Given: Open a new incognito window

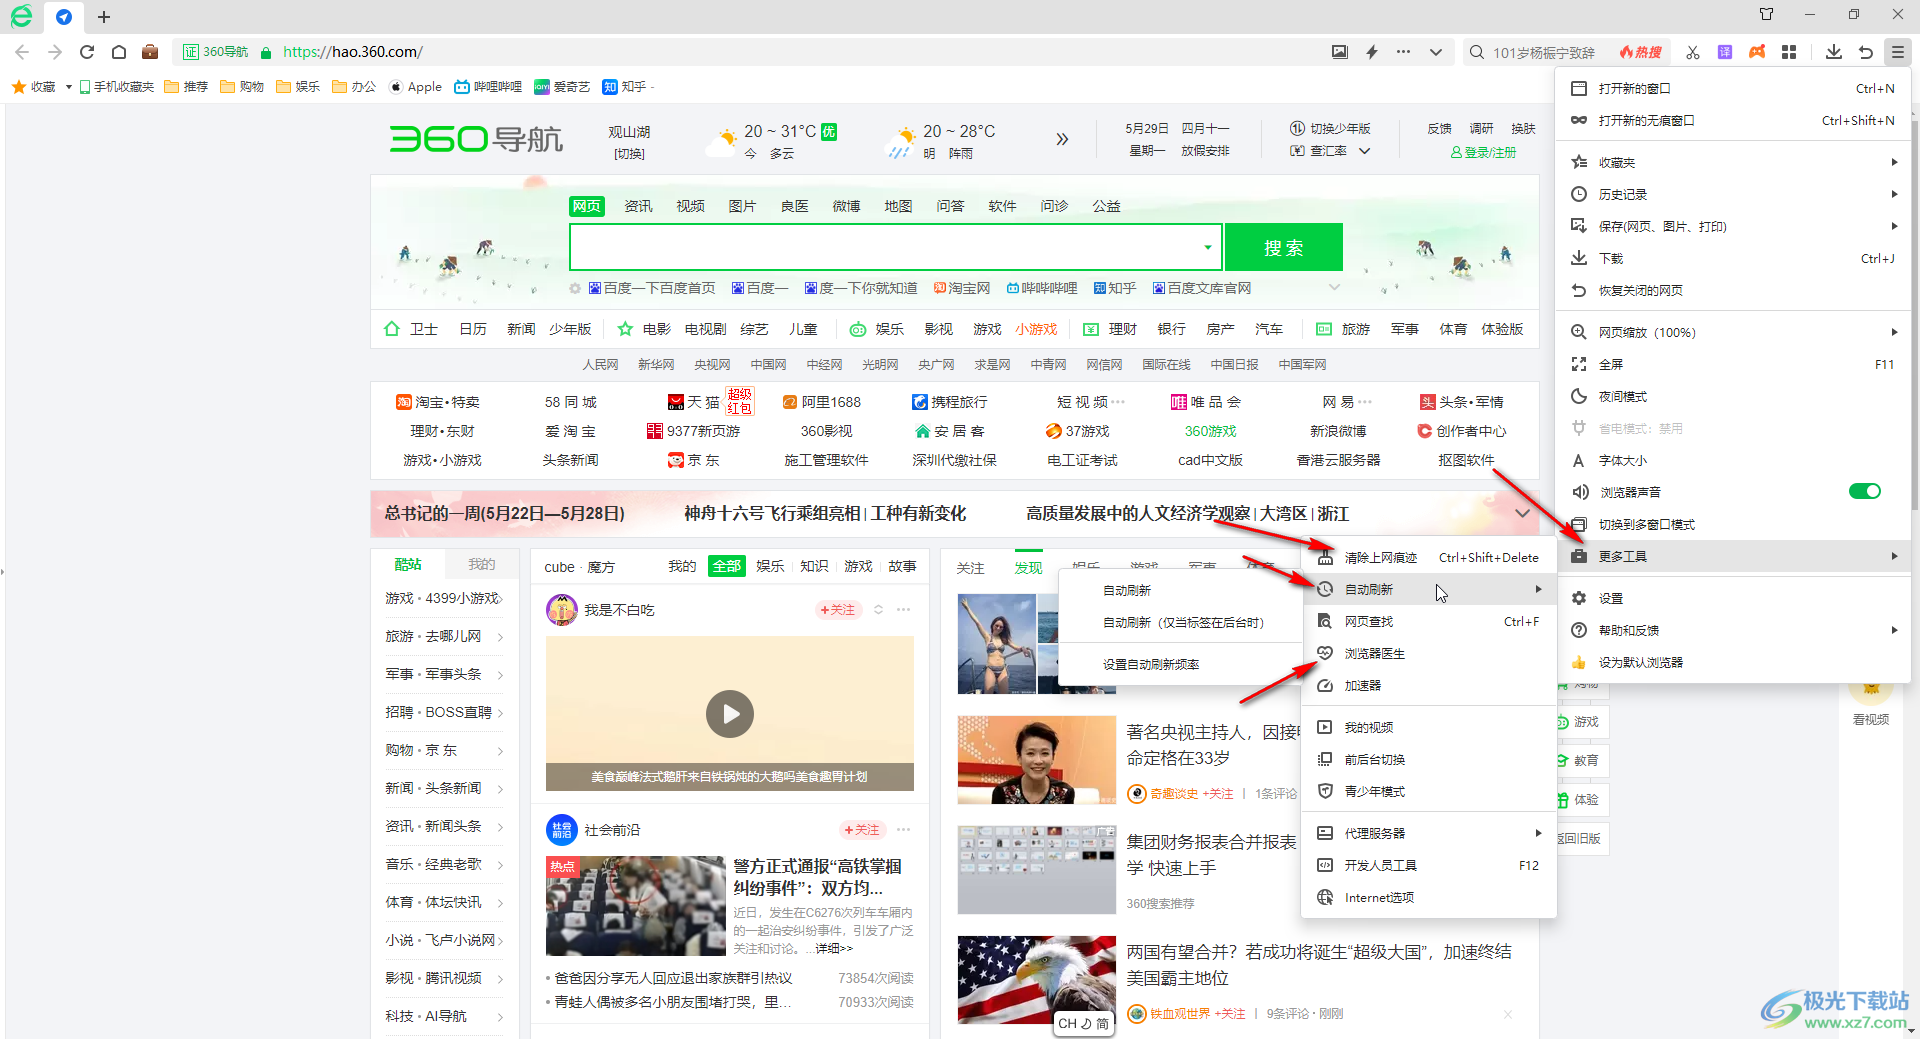Looking at the screenshot, I should tap(1733, 120).
